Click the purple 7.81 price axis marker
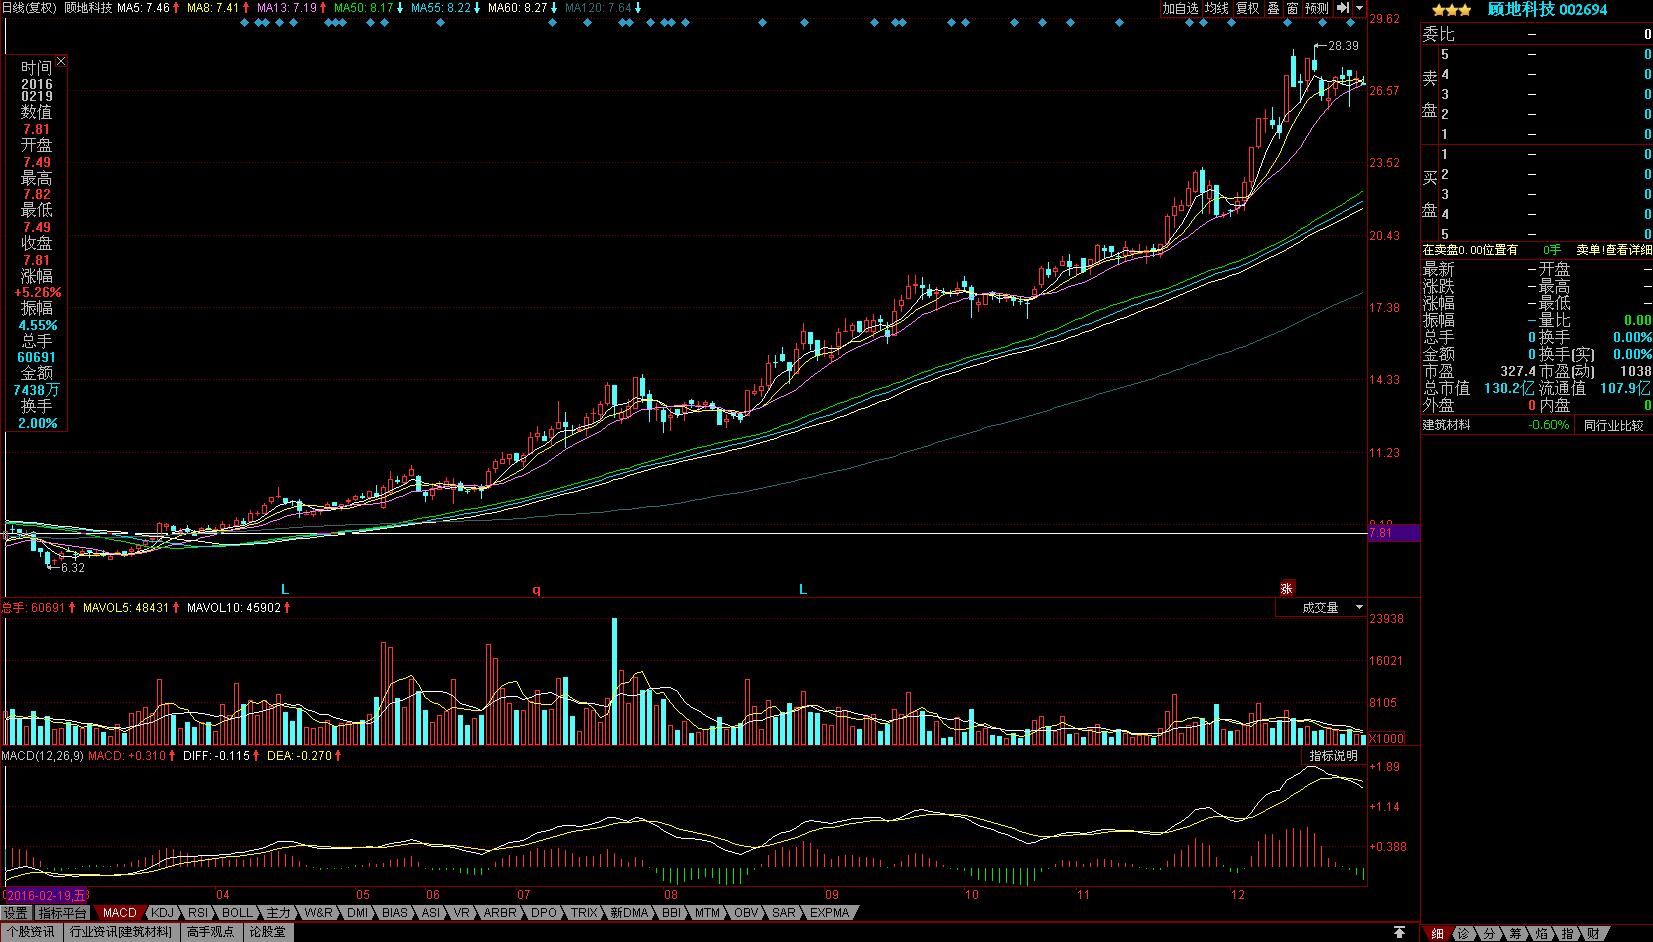This screenshot has height=942, width=1653. [x=1393, y=533]
